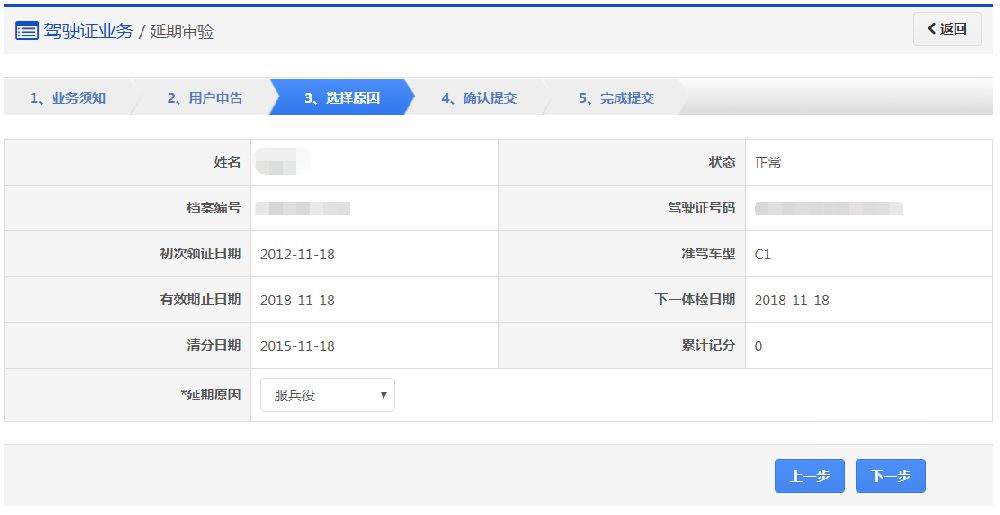Image resolution: width=1000 pixels, height=515 pixels.
Task: Expand the 延期原因 dropdown showing 服兵役
Action: tap(327, 395)
